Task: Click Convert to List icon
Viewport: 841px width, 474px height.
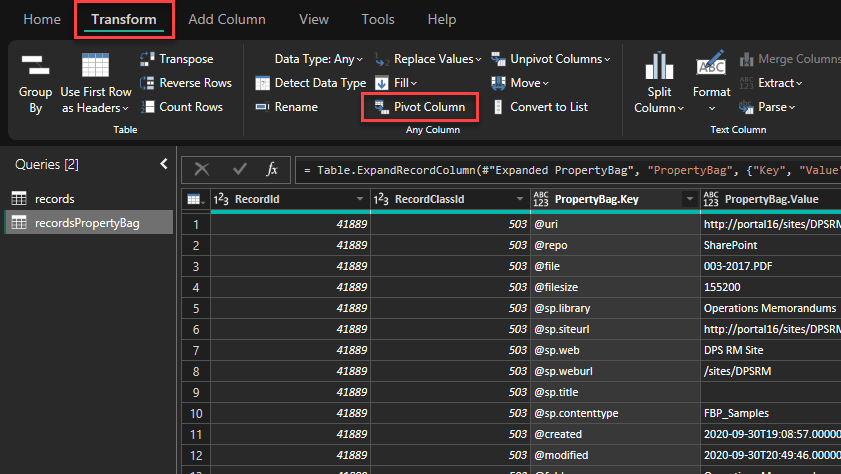Action: point(498,107)
